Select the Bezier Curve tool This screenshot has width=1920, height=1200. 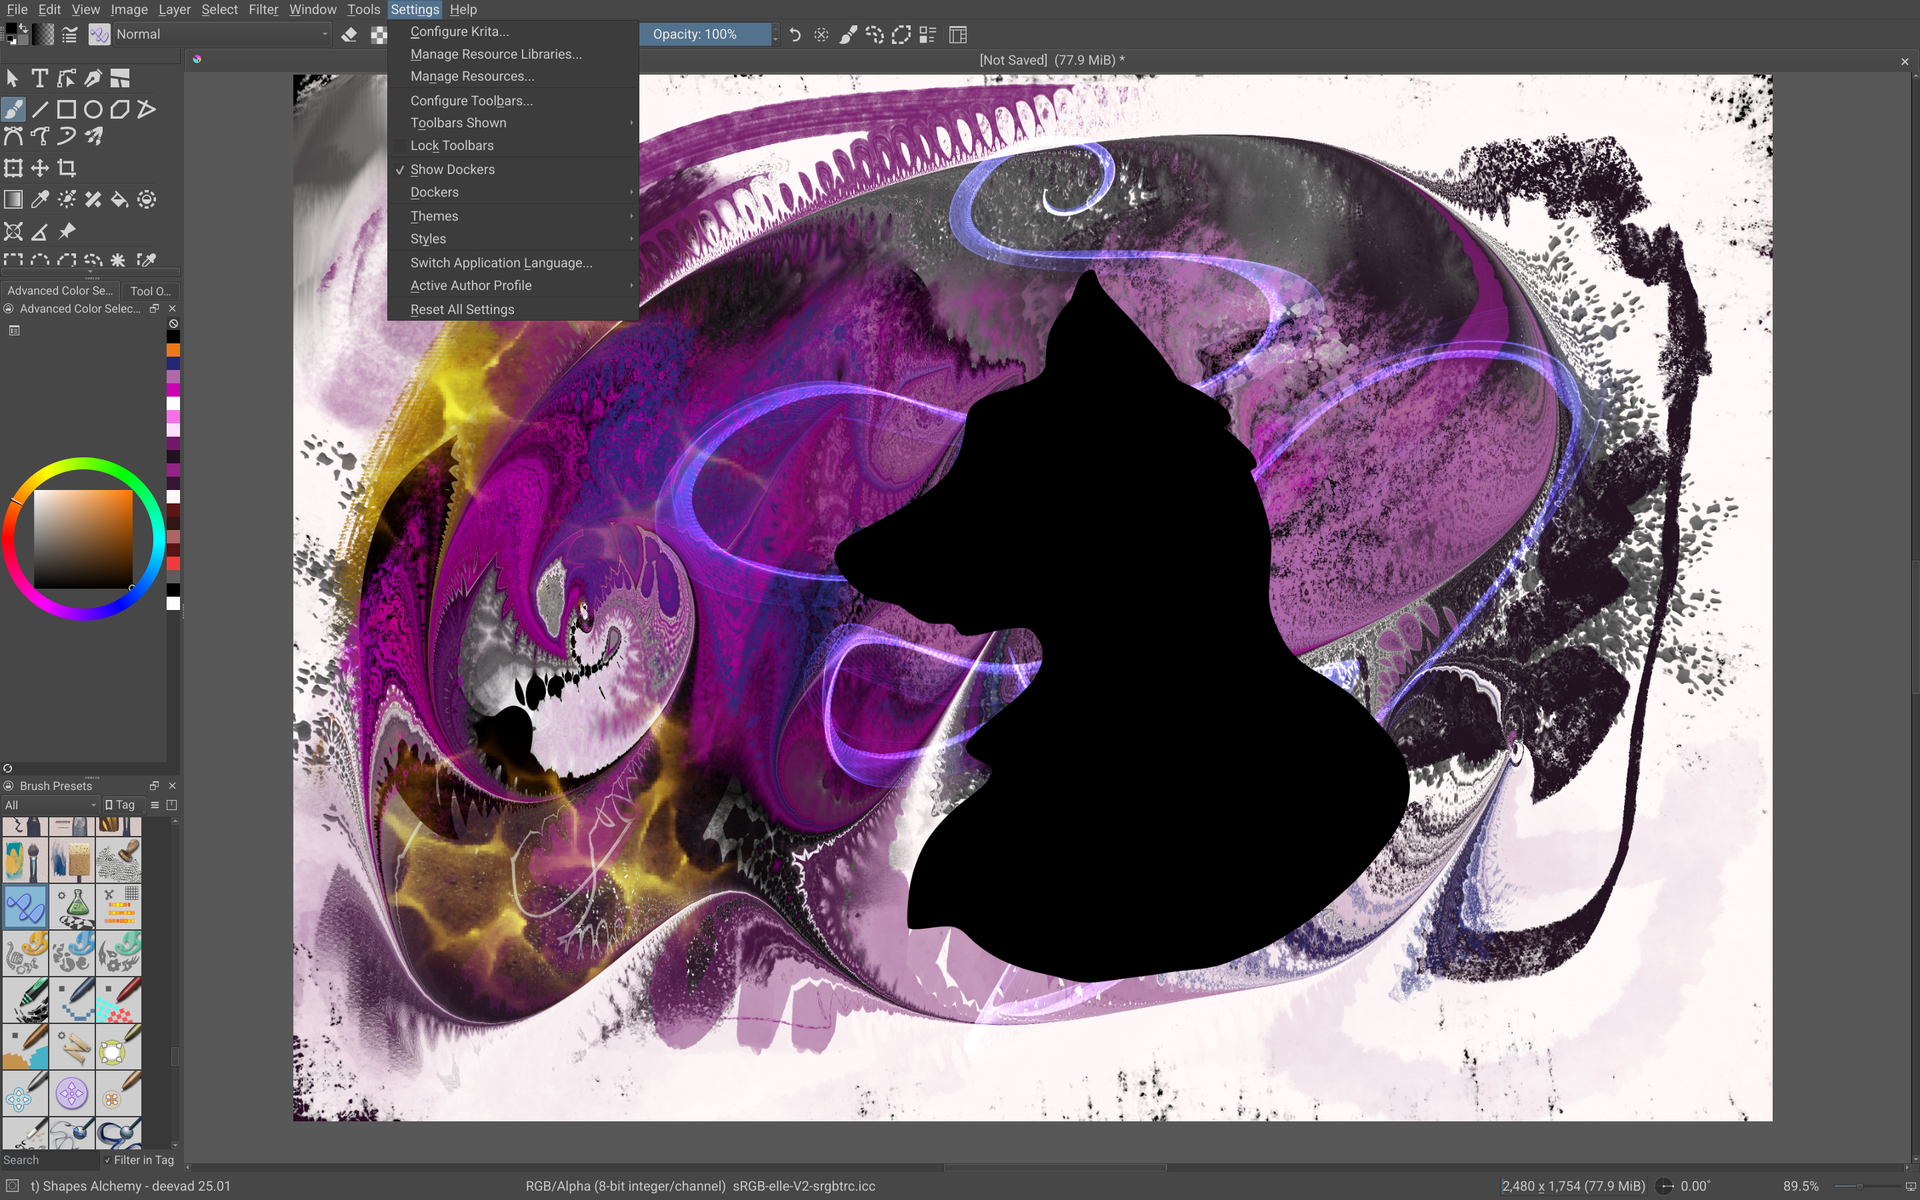tap(14, 136)
